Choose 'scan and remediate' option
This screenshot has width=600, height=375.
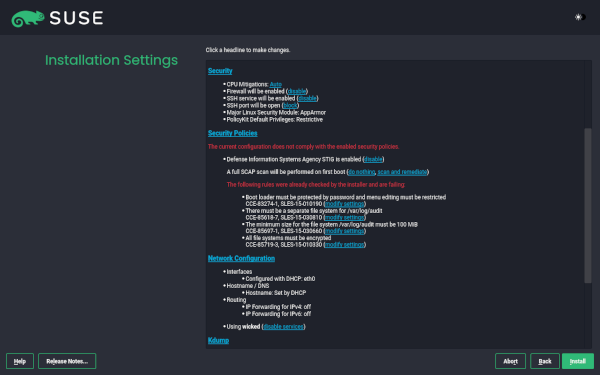tap(402, 172)
